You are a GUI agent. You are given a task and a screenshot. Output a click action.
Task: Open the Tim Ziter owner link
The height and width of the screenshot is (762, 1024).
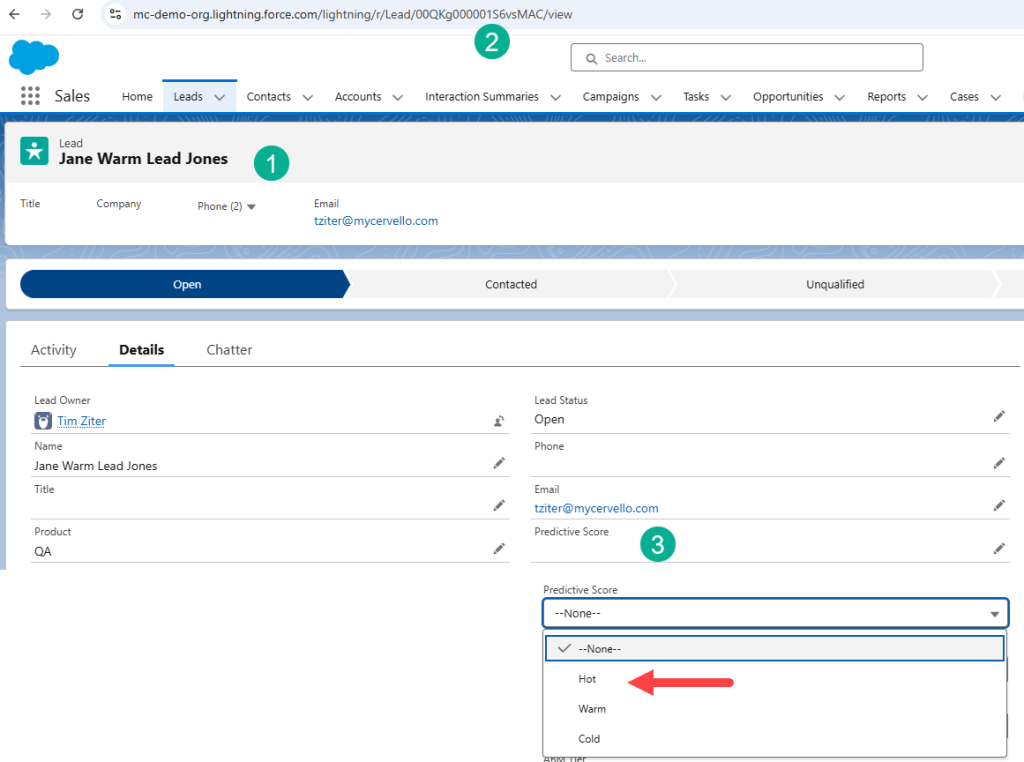click(81, 421)
